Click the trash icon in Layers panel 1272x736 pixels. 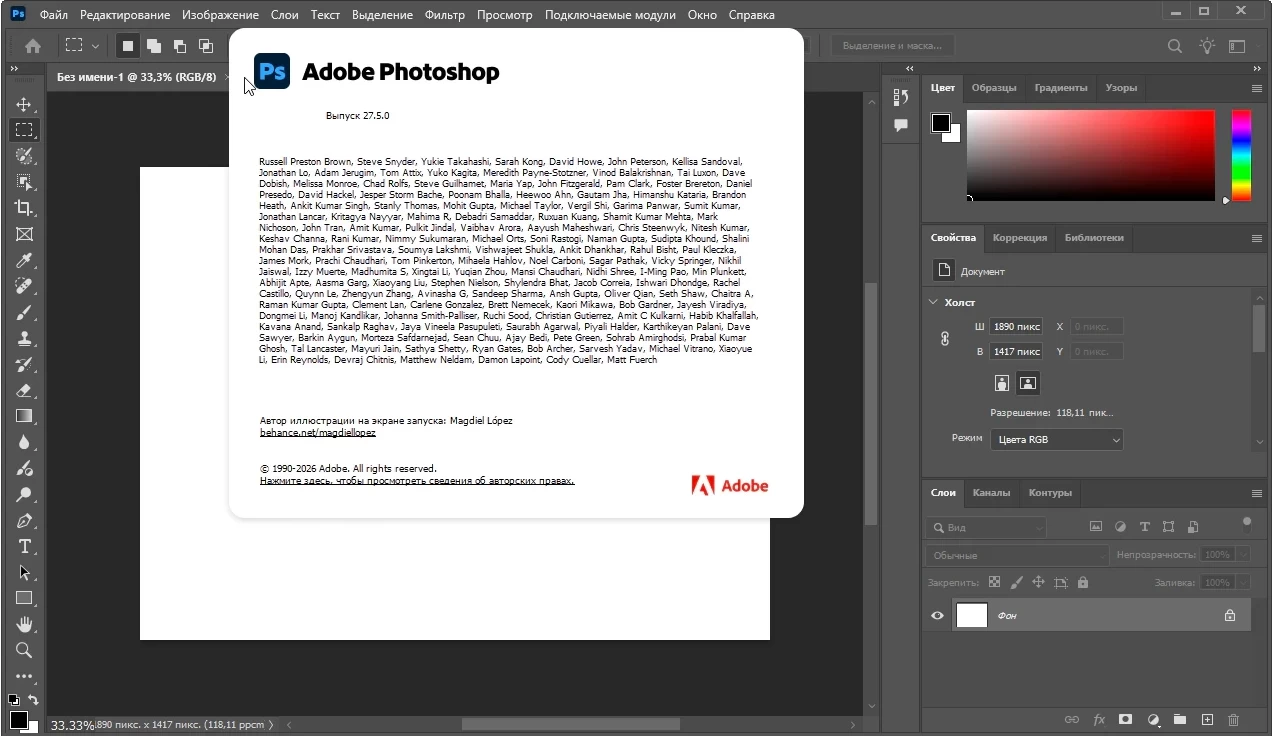pos(1233,719)
